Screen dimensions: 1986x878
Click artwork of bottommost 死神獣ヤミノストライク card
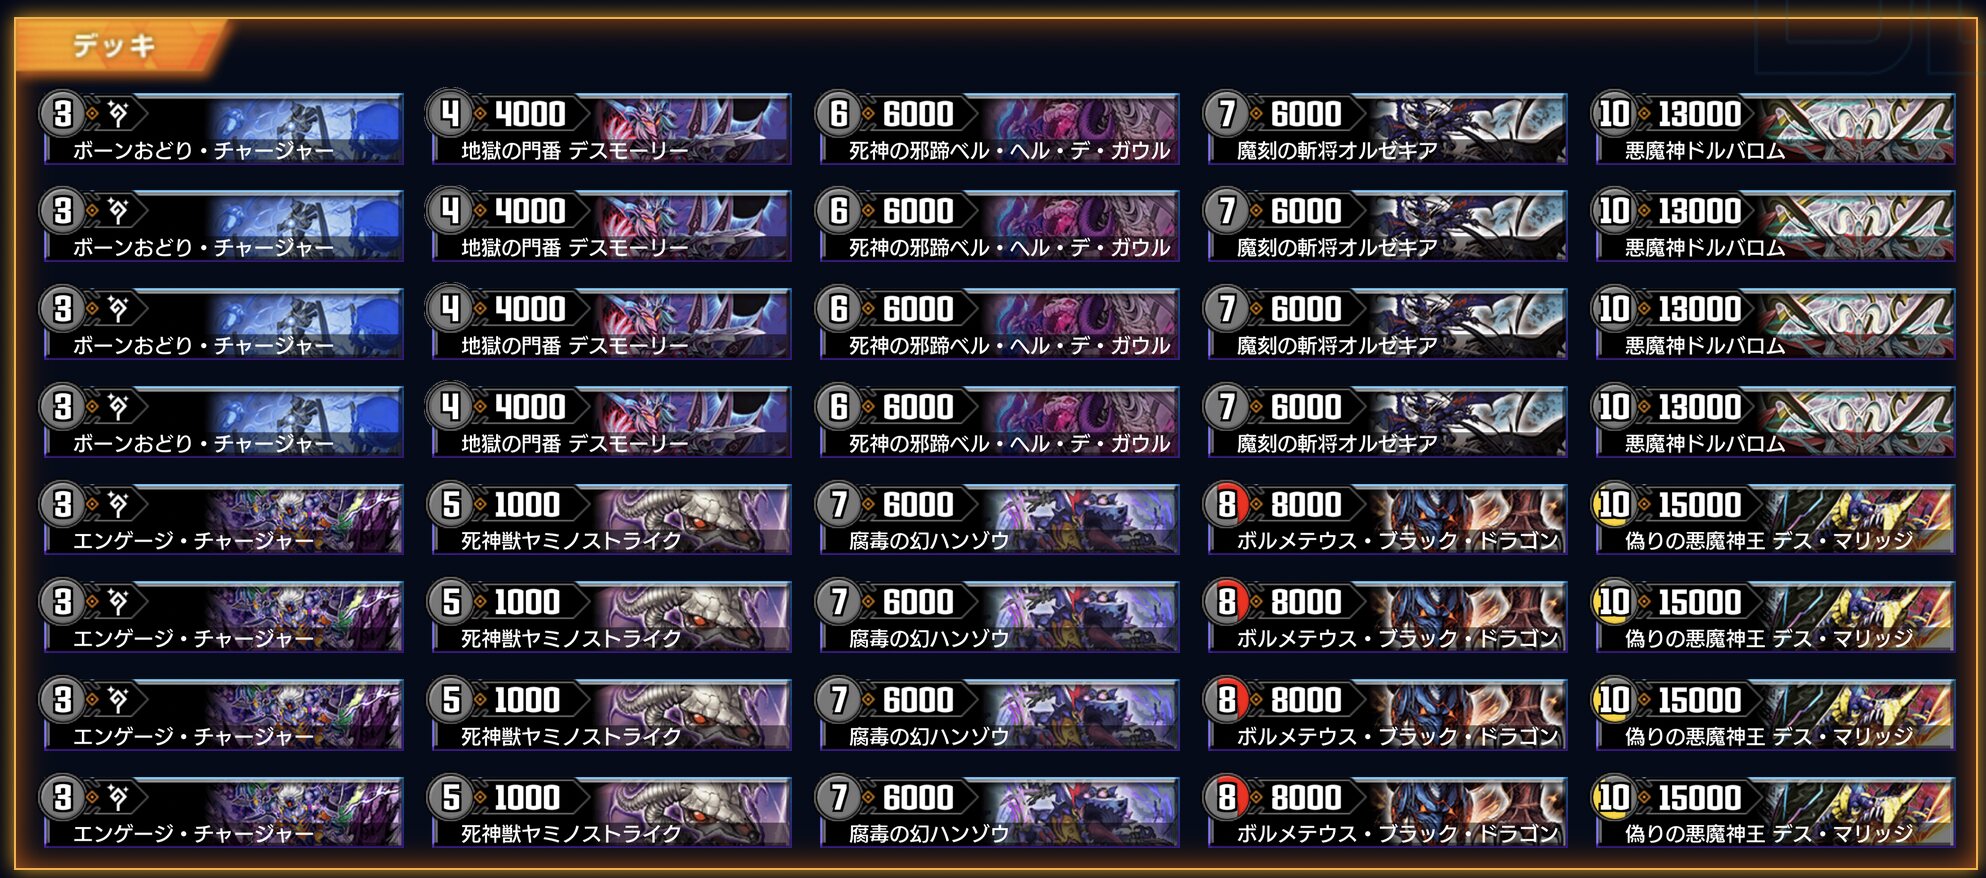[690, 809]
